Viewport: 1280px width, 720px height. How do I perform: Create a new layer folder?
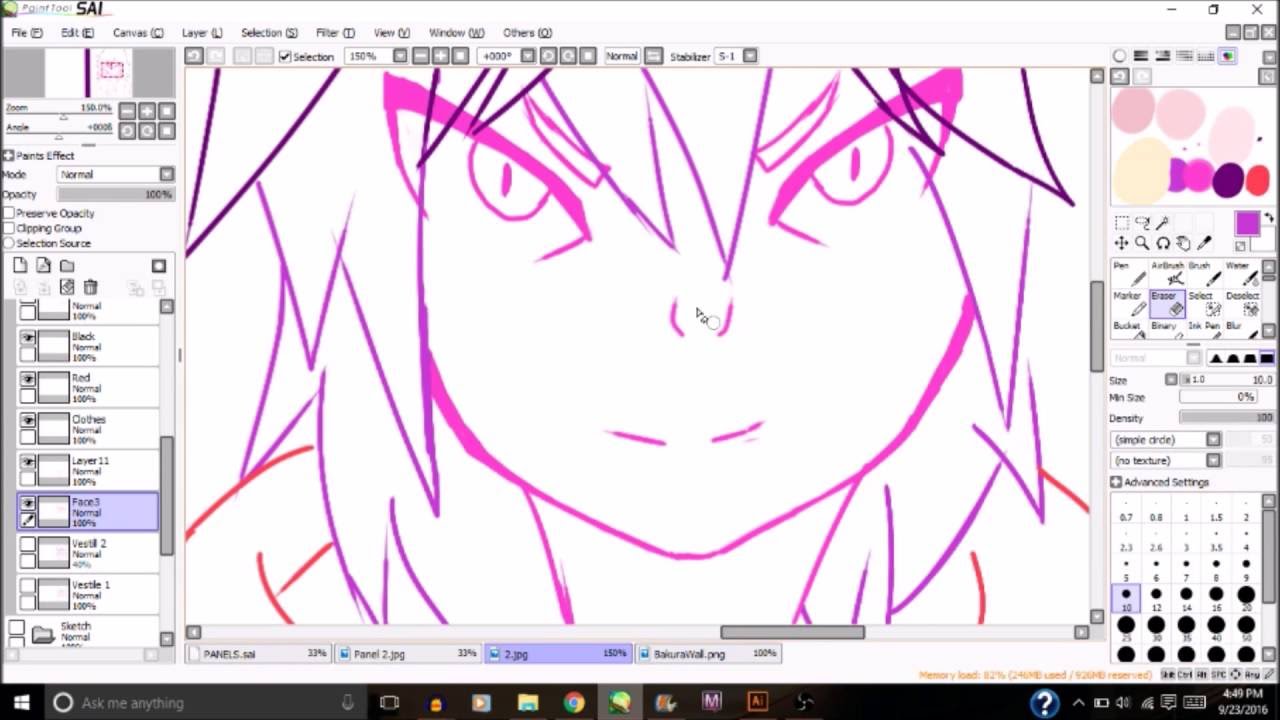click(67, 266)
